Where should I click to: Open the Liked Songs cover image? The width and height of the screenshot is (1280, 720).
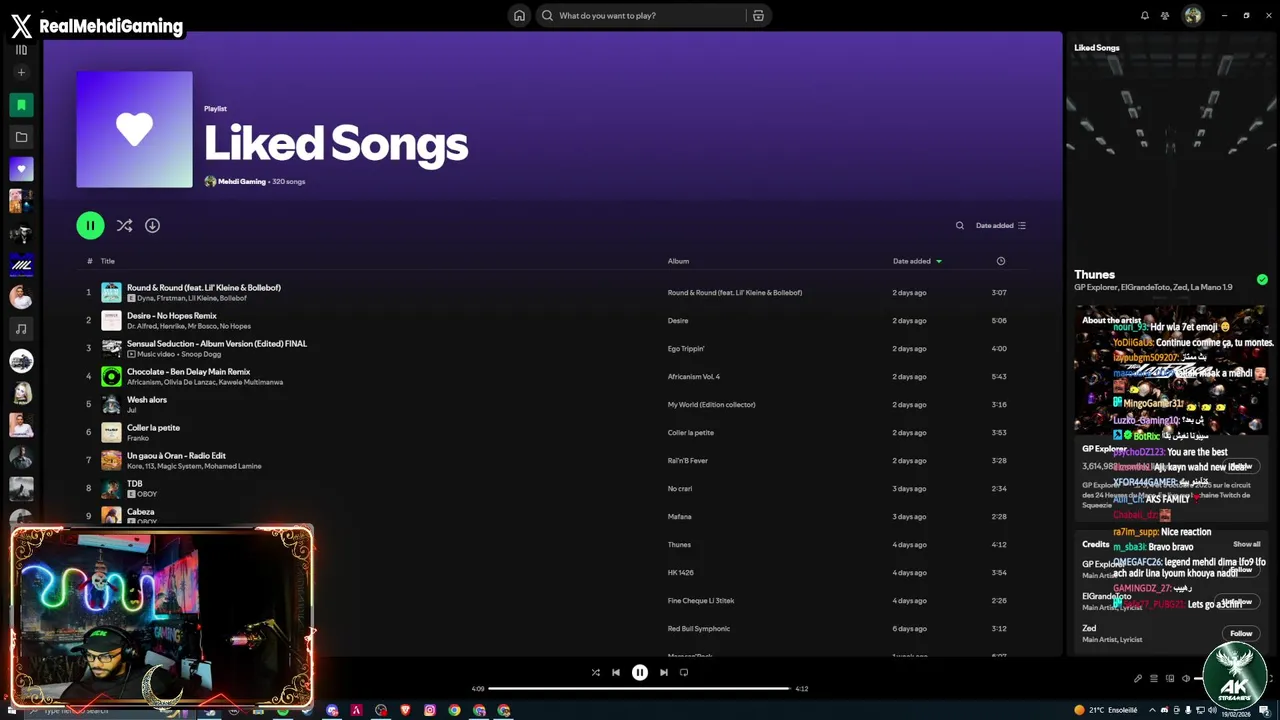point(134,129)
